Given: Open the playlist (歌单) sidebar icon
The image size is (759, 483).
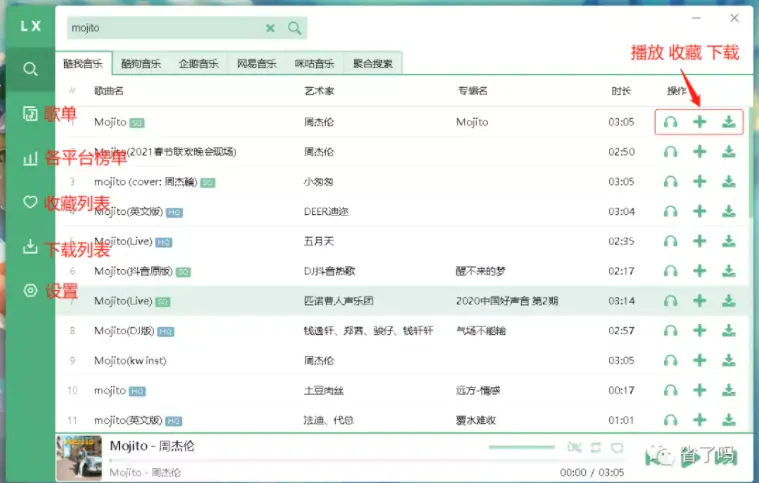Looking at the screenshot, I should (30, 114).
